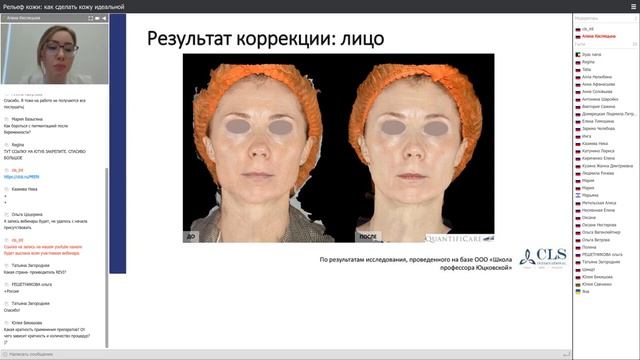Image resolution: width=640 pixels, height=360 pixels.
Task: Select Юлия Бикмуова in participants list
Action: tap(597, 277)
